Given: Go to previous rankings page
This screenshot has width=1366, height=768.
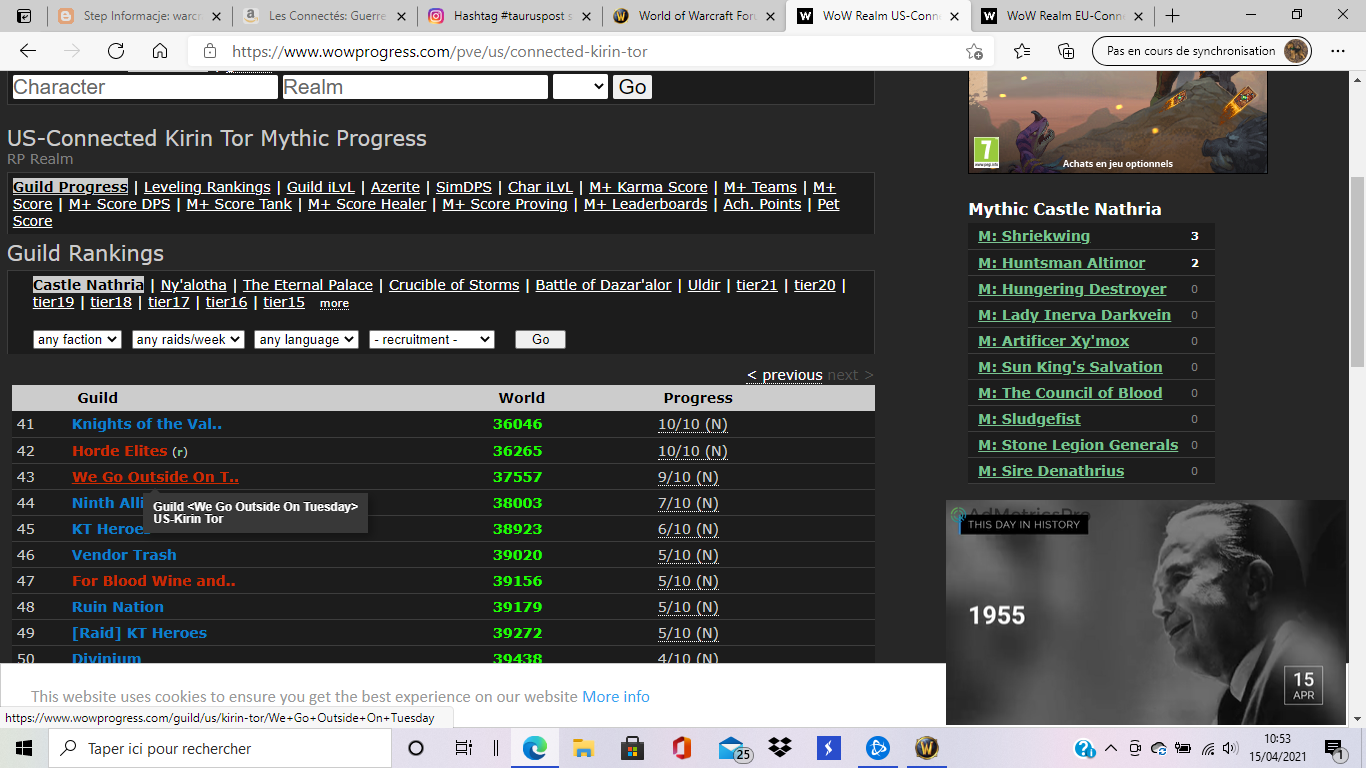Looking at the screenshot, I should pos(785,375).
